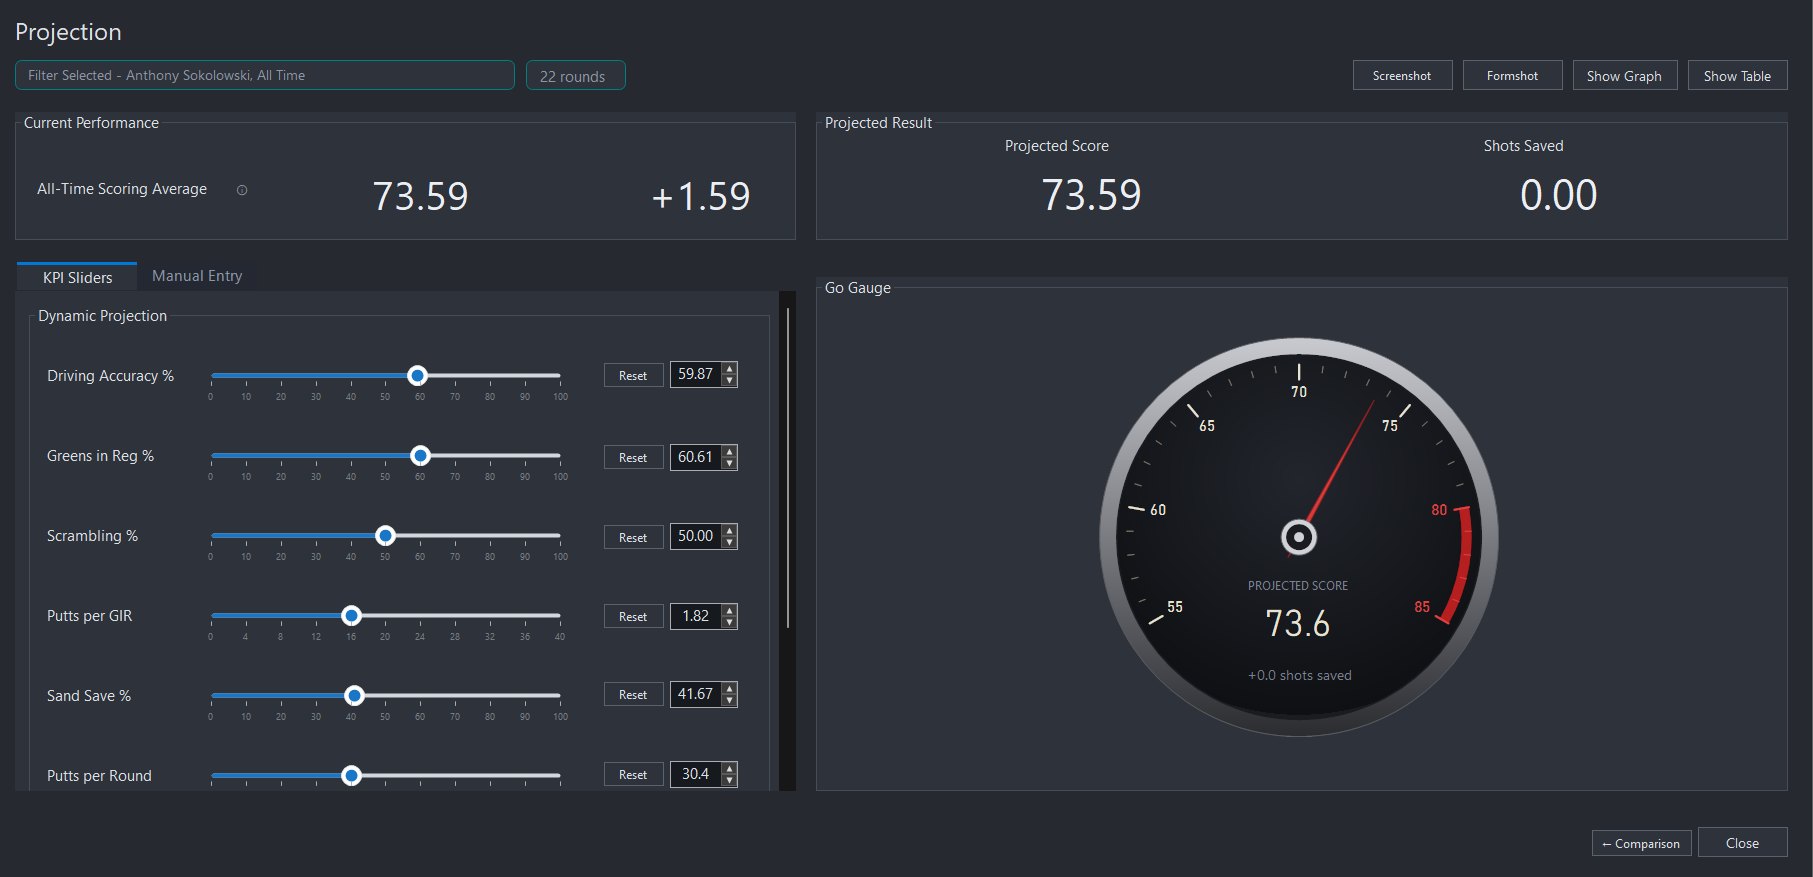Increase Driving Accuracy value with up arrow
1813x877 pixels.
click(730, 369)
